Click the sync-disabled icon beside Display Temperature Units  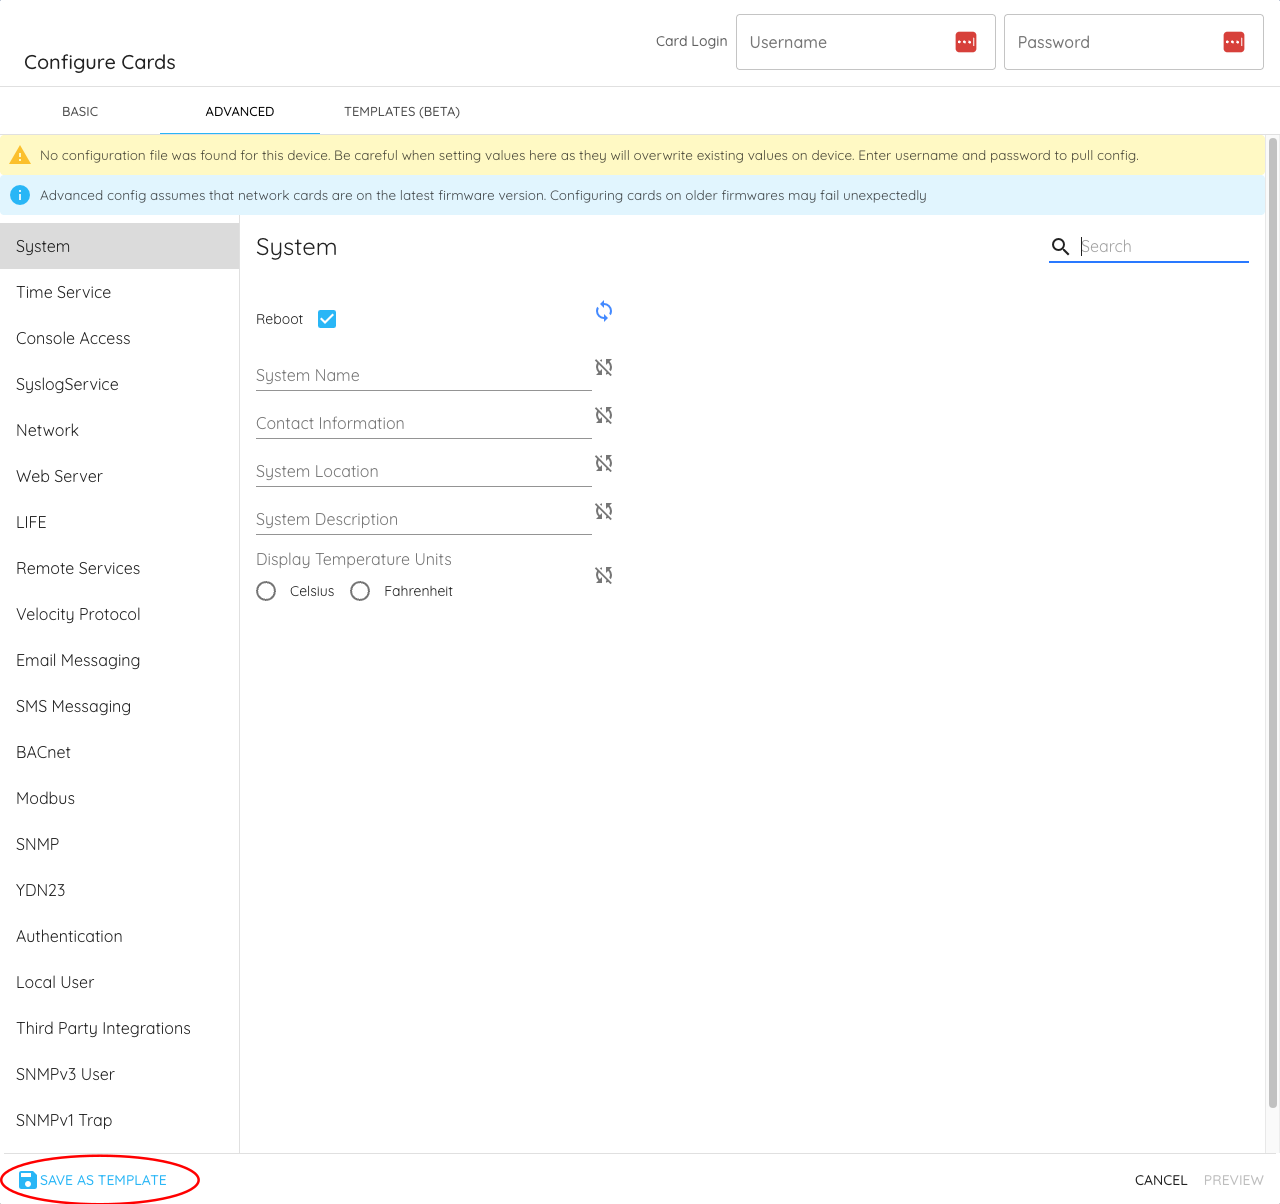tap(604, 575)
